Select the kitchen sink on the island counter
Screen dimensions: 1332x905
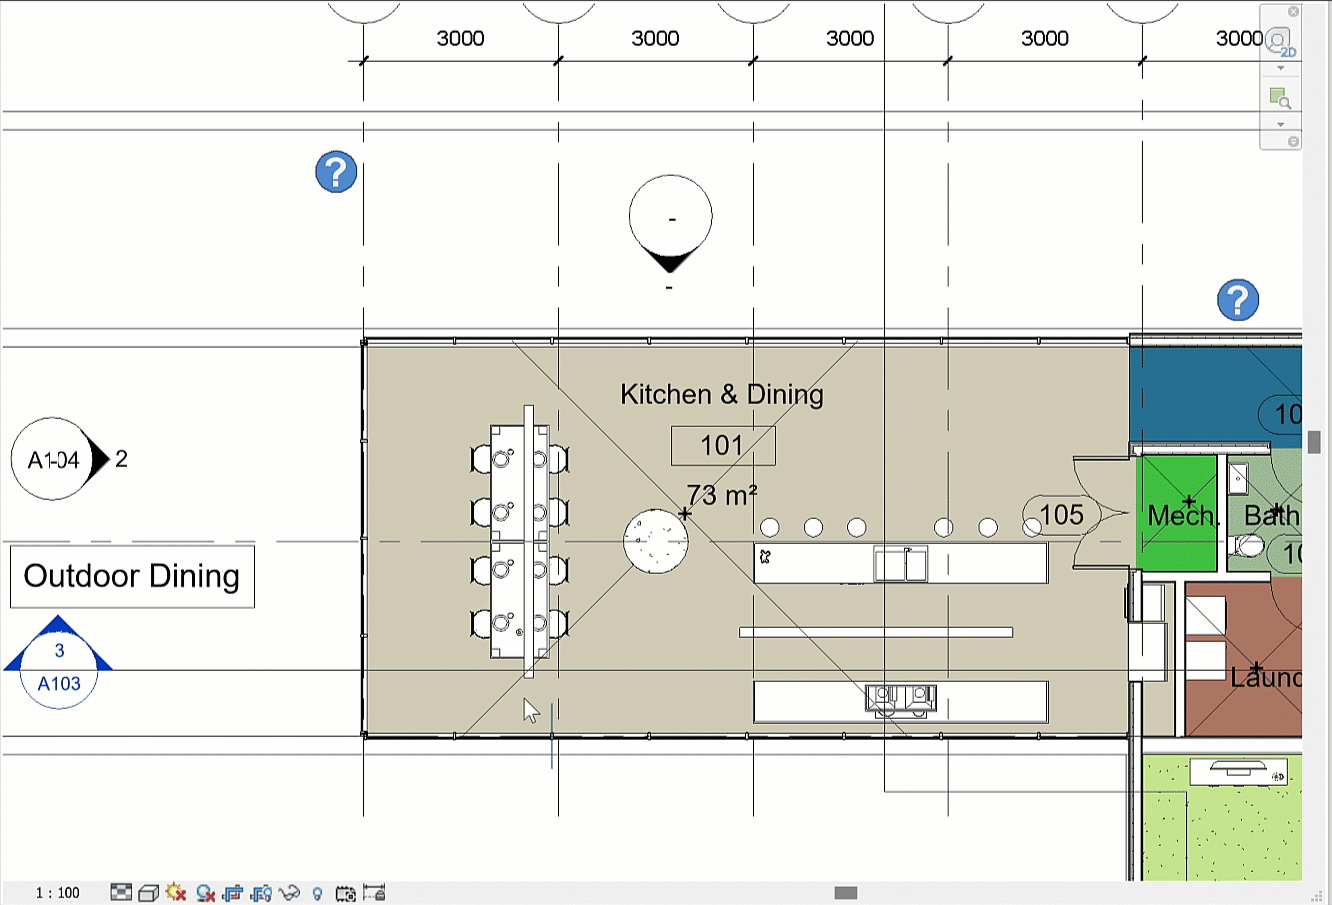coord(900,563)
